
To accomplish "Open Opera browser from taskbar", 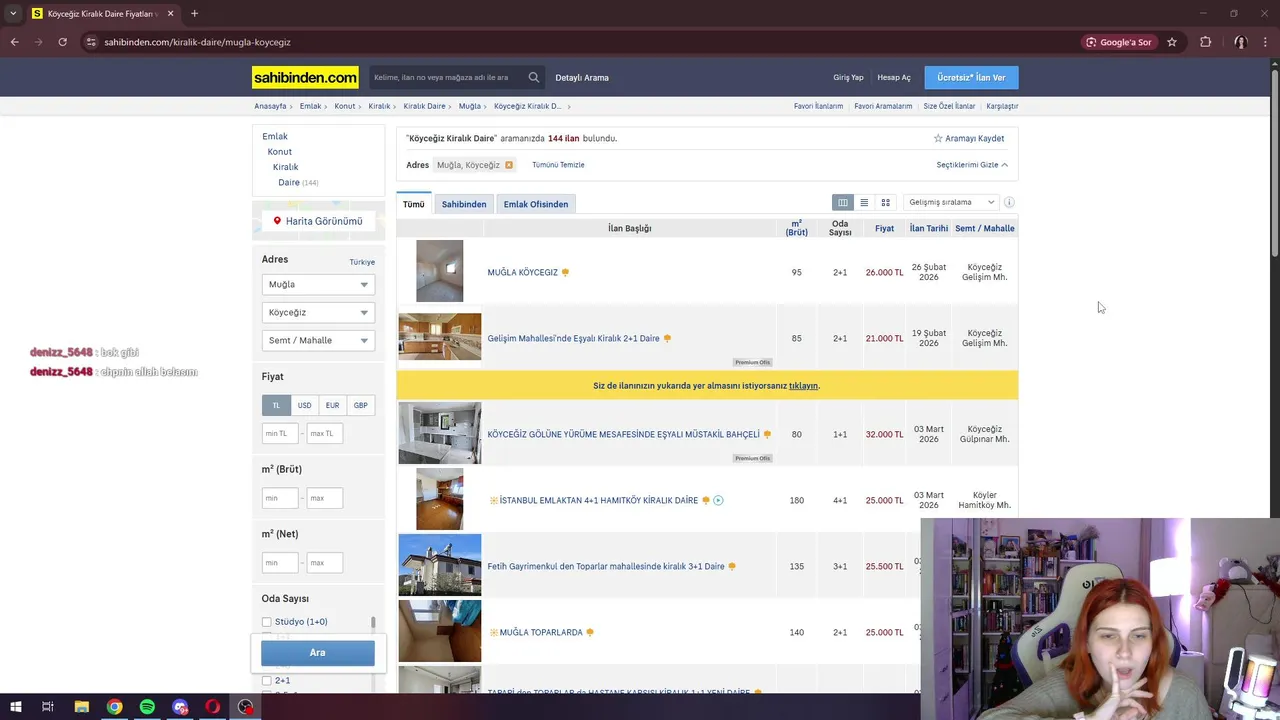I will pyautogui.click(x=213, y=707).
